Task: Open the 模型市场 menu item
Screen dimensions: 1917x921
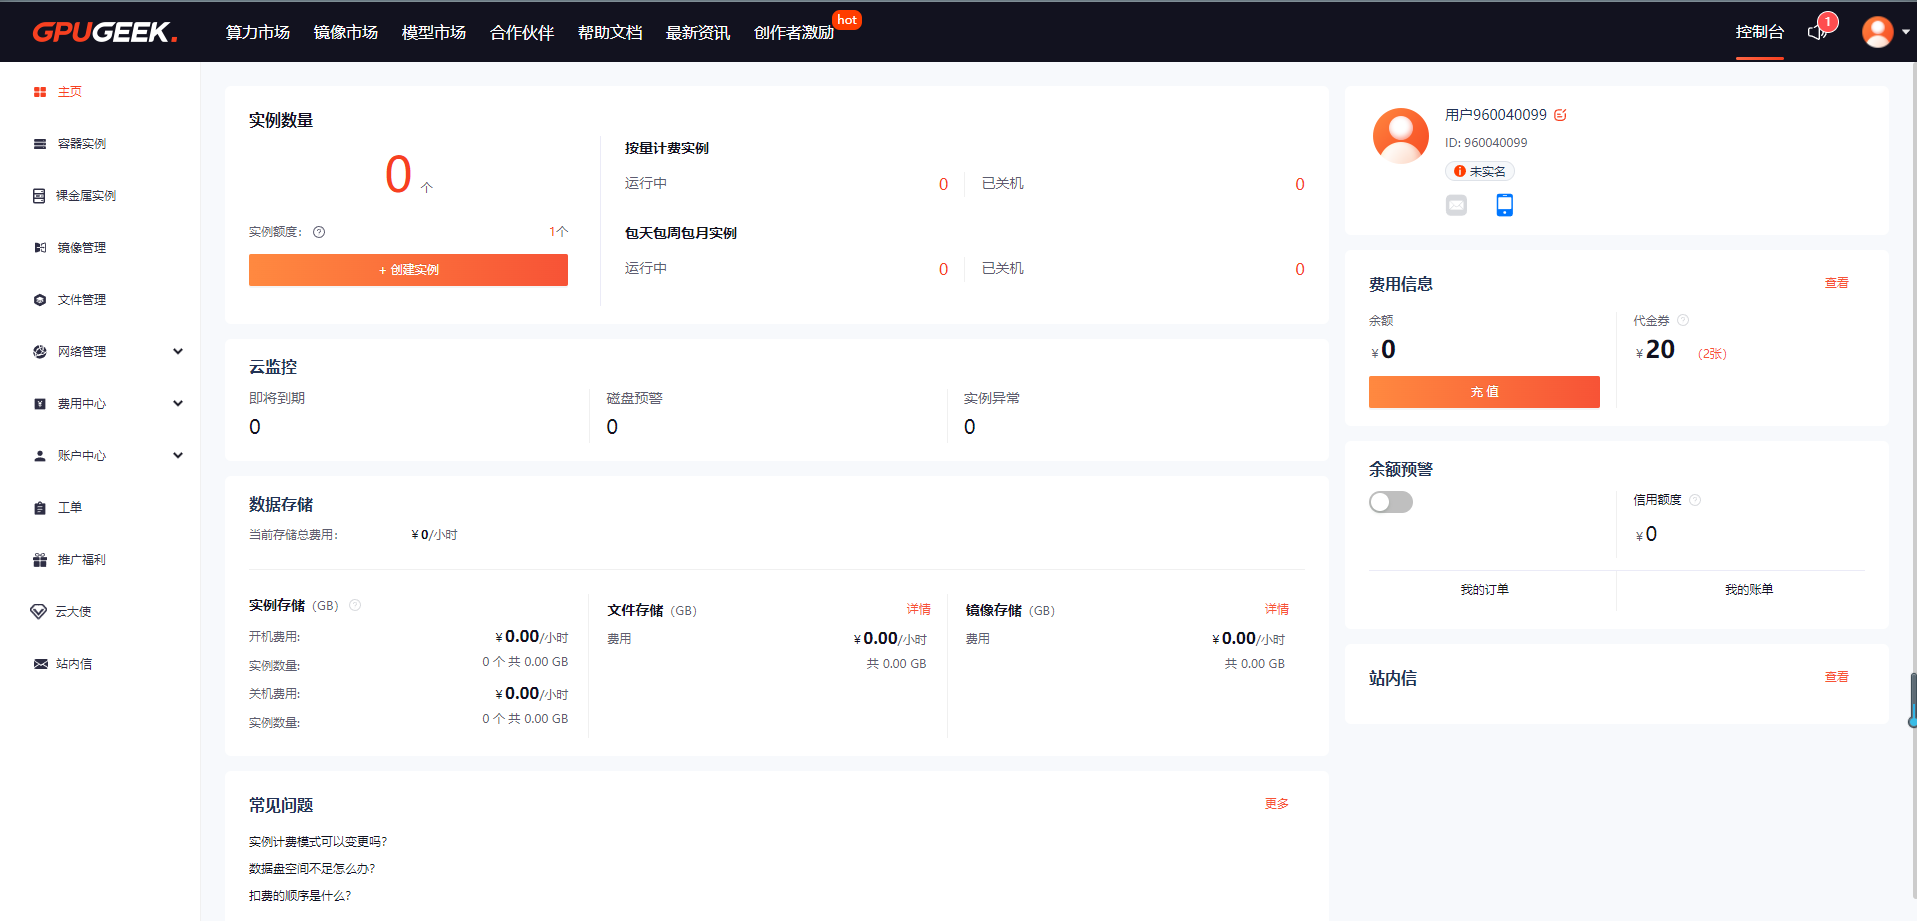Action: [x=432, y=32]
